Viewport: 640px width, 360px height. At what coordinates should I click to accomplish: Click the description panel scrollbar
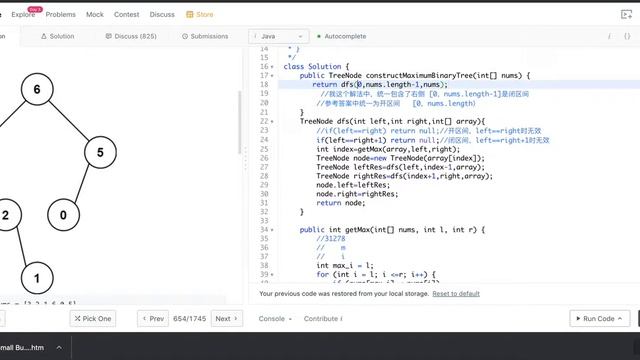coord(240,122)
